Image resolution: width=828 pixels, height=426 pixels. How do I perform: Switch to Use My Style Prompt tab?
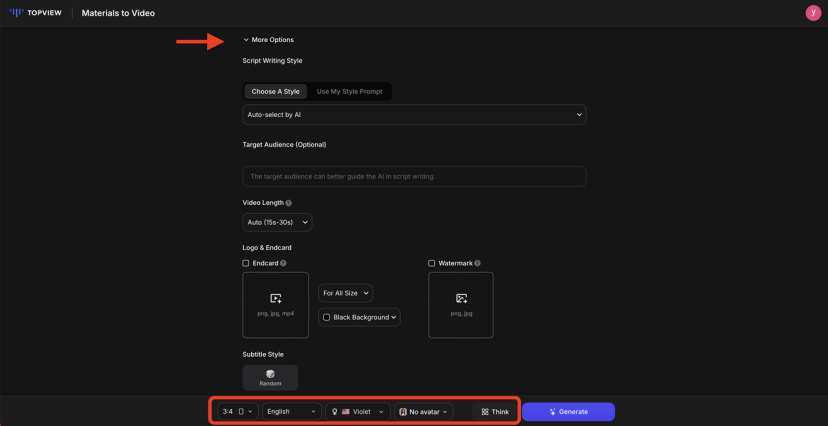point(349,91)
